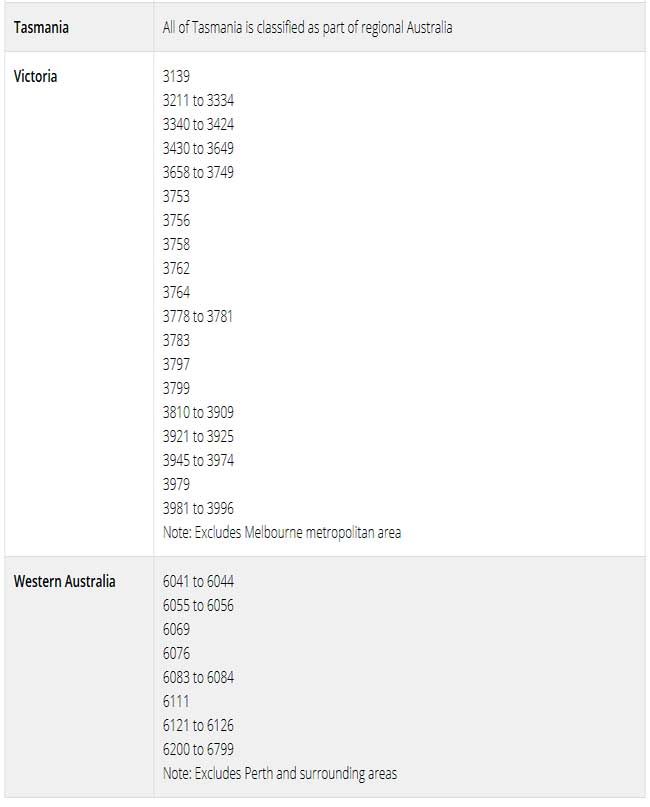Click postcode range 3430 to 3649

pos(198,148)
